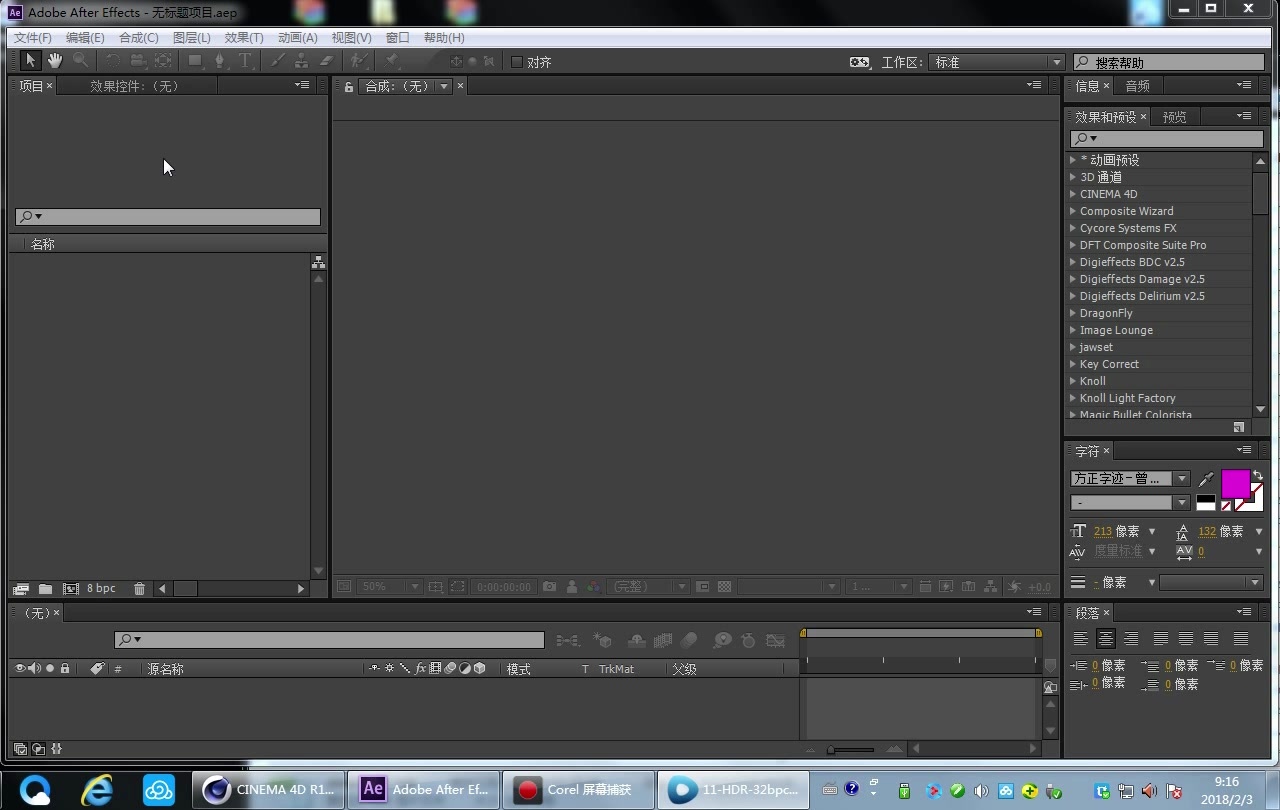Click the 8 bpc color depth button
The height and width of the screenshot is (810, 1280).
pyautogui.click(x=101, y=588)
